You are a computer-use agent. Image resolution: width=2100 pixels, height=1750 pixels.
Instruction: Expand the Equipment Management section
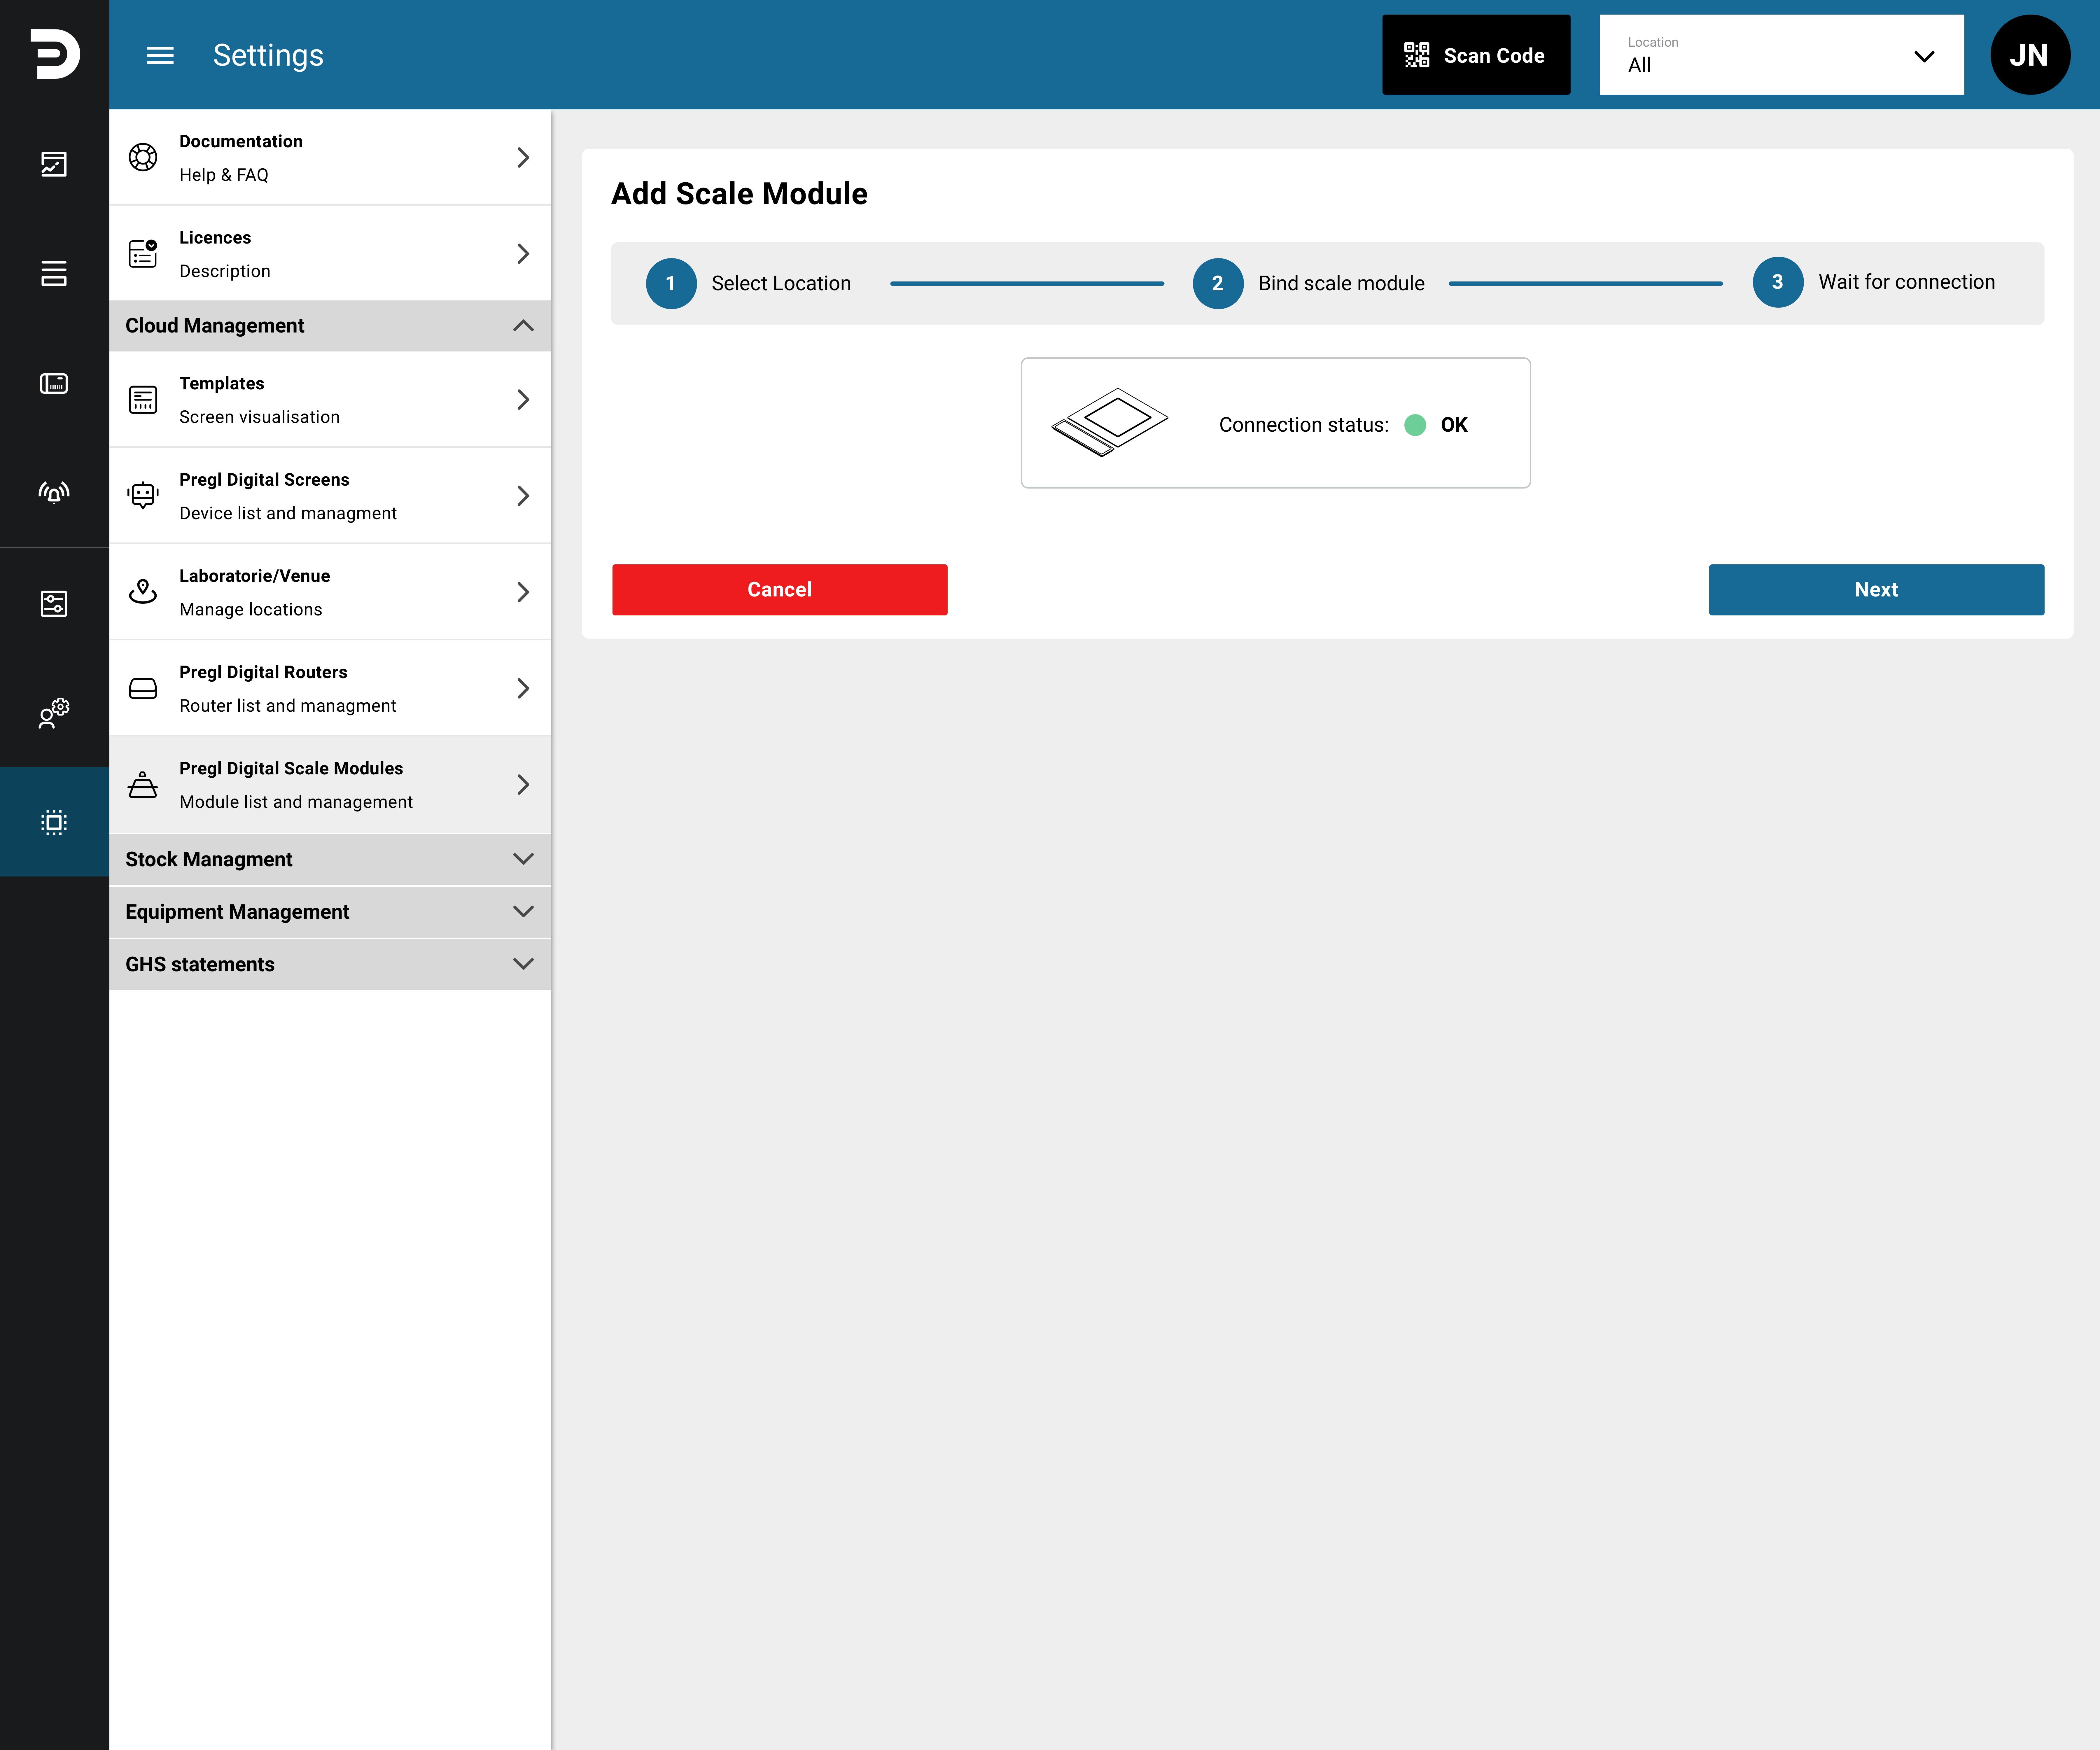[330, 912]
